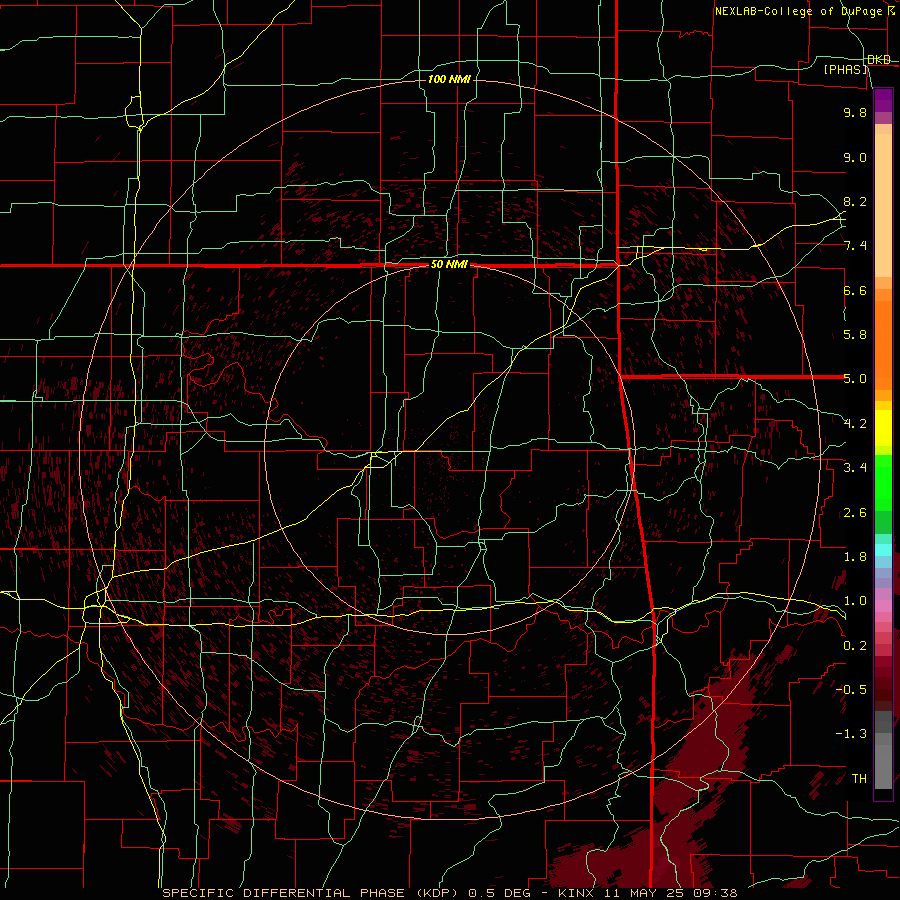This screenshot has width=900, height=900.
Task: Click the -1.3 value on the color scale
Action: coord(851,734)
